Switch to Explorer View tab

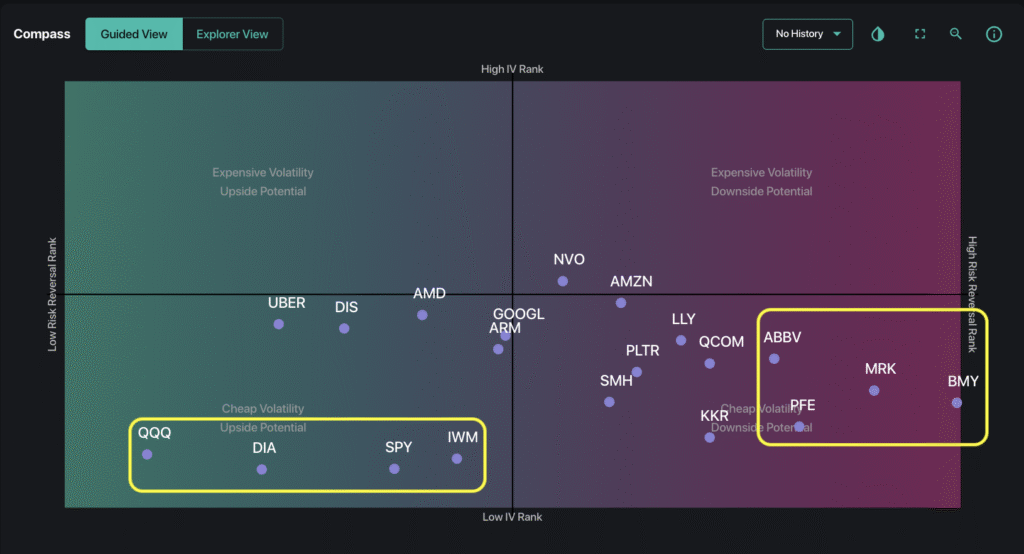[232, 34]
